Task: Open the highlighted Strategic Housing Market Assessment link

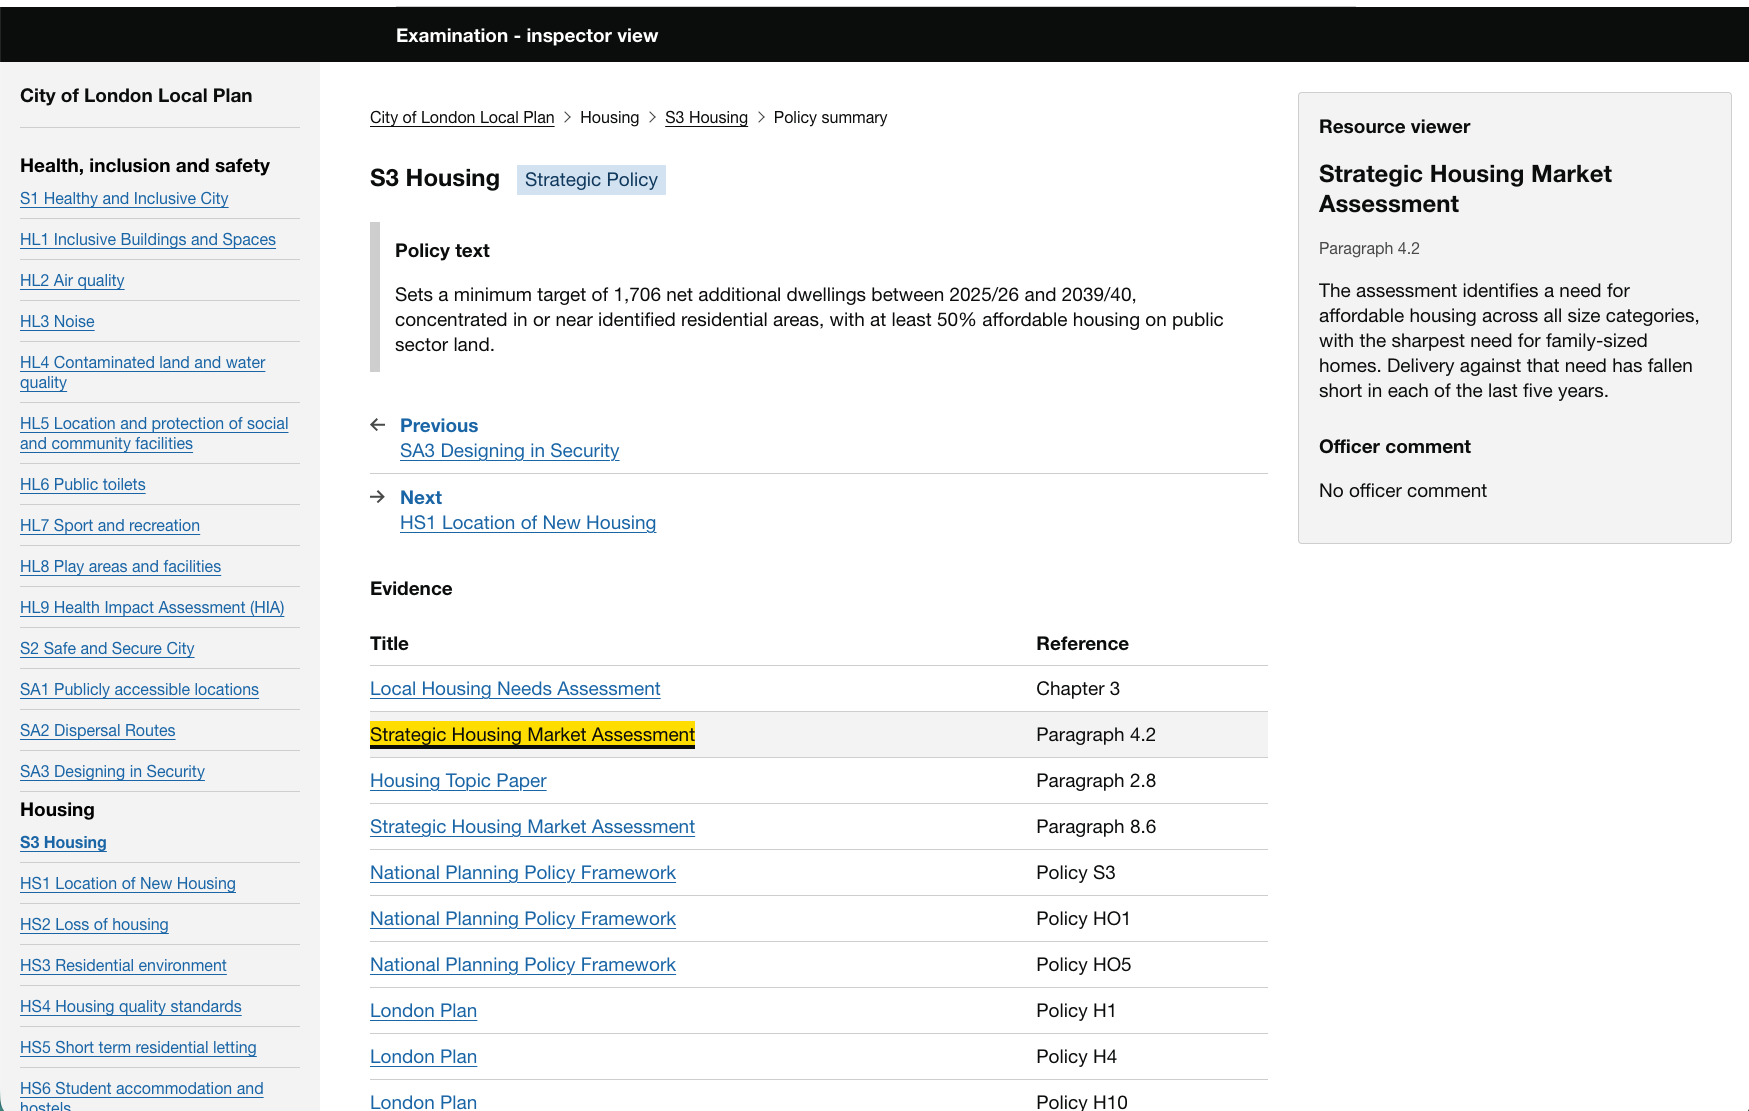Action: (532, 735)
